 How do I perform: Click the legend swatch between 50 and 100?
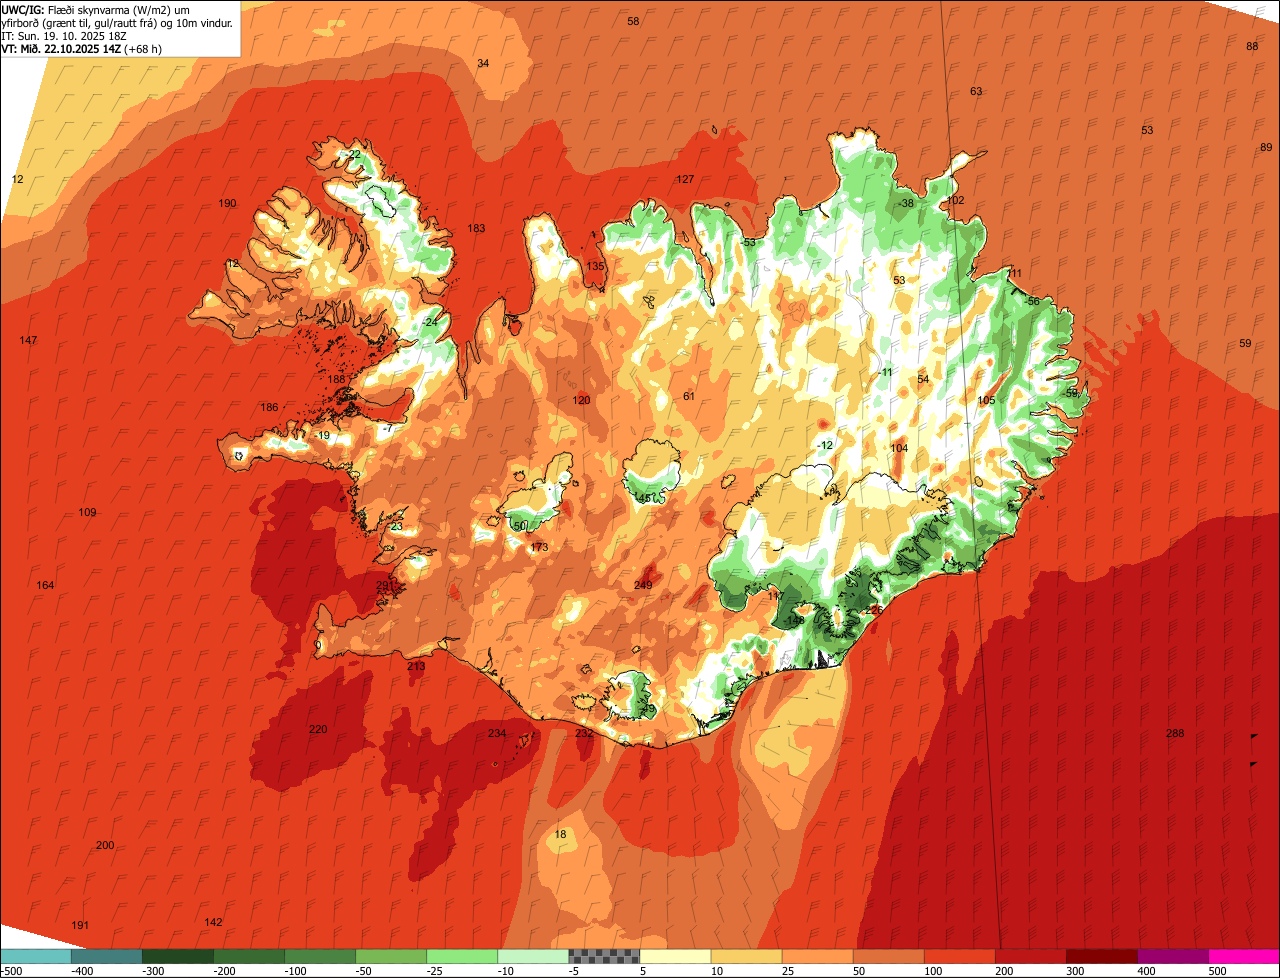[888, 956]
